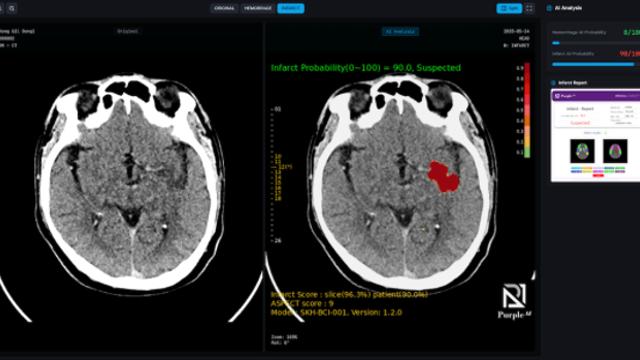Click the Infarct Report section icon

click(553, 83)
